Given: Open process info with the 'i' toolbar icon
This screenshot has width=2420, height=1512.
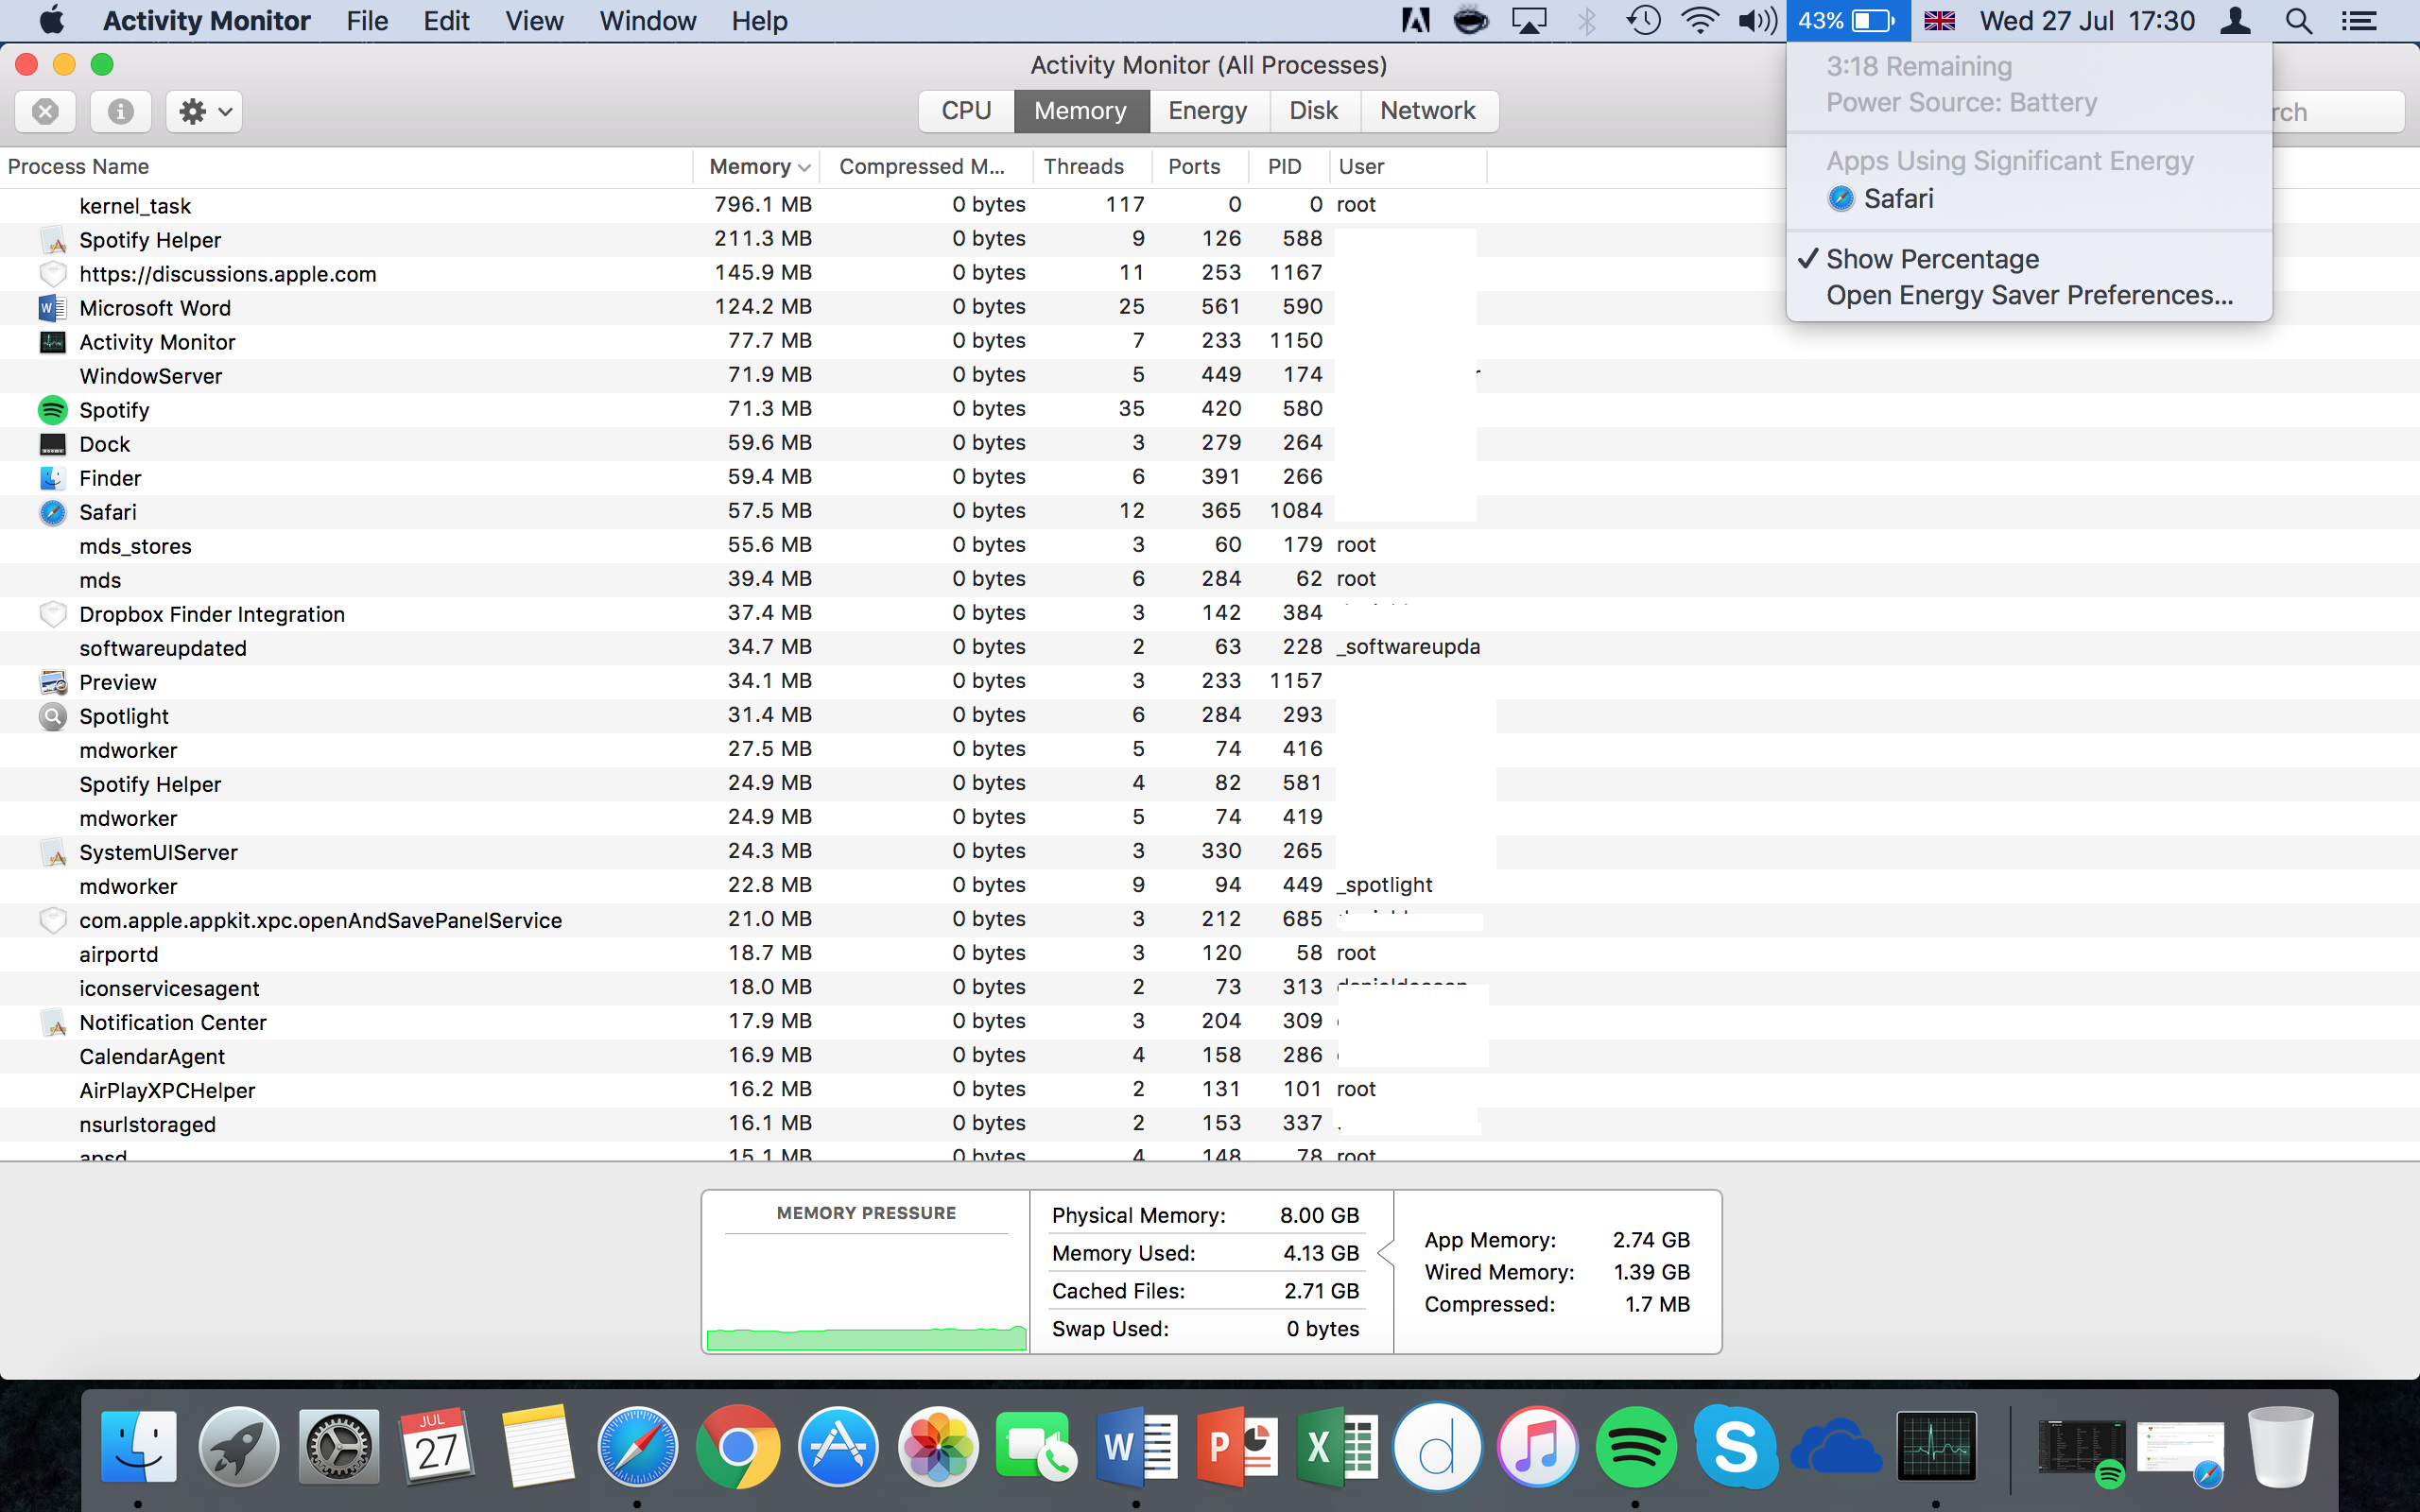Looking at the screenshot, I should [120, 111].
